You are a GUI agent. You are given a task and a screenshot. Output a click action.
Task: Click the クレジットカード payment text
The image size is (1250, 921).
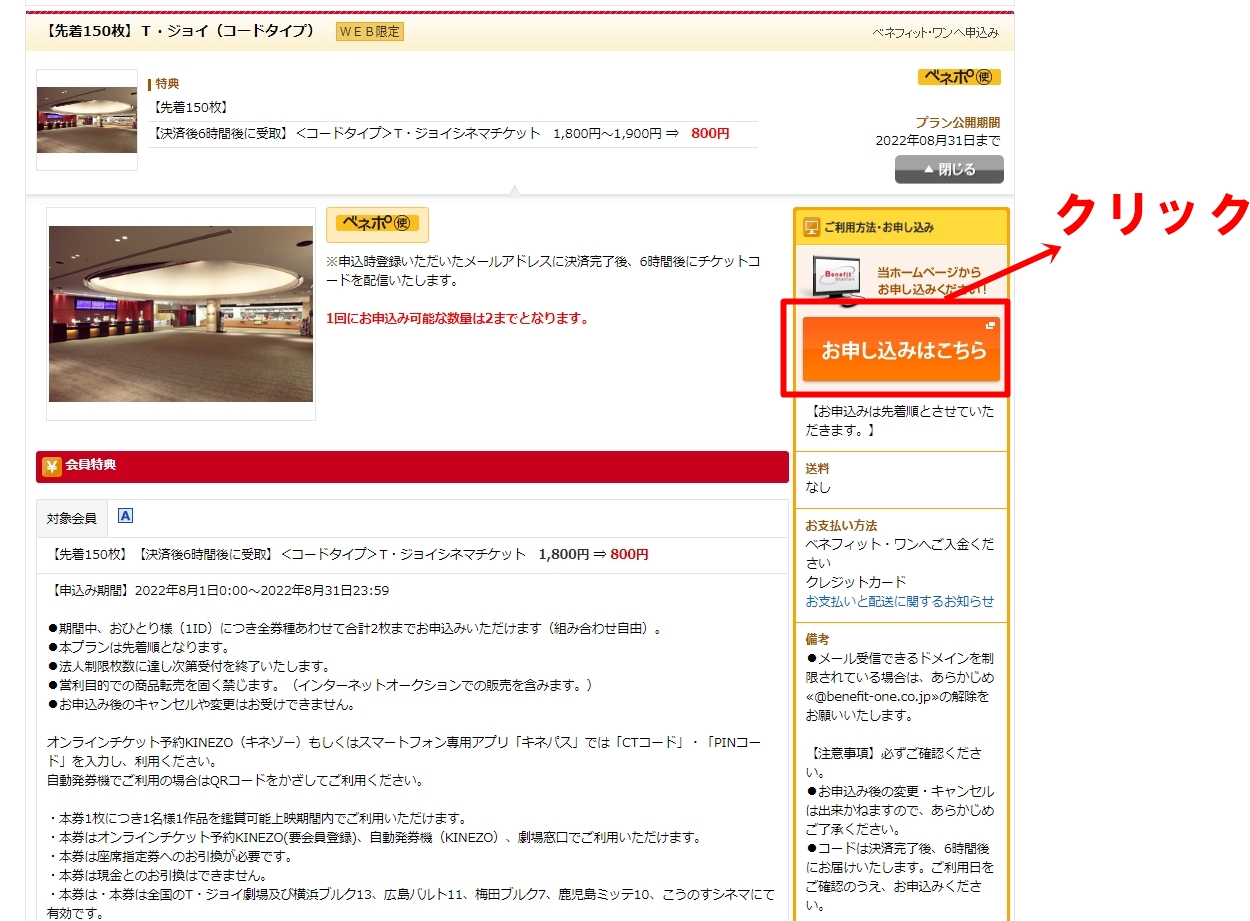856,582
